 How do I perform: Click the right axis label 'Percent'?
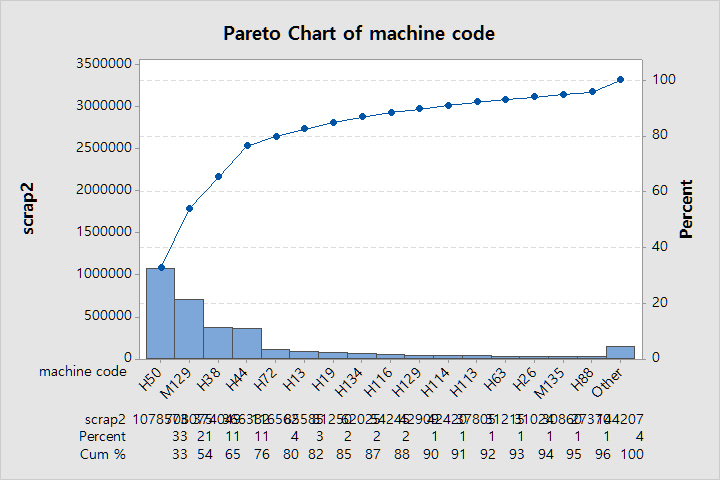pyautogui.click(x=687, y=209)
